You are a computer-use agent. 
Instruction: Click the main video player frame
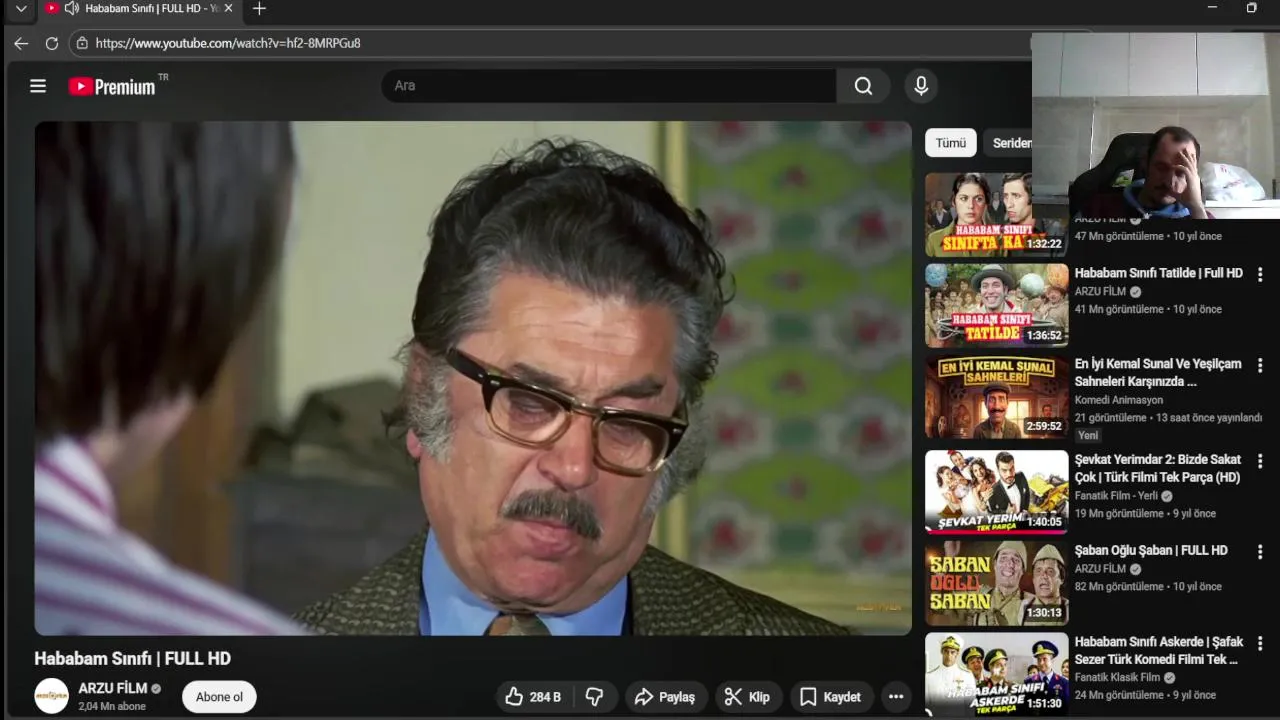tap(473, 378)
